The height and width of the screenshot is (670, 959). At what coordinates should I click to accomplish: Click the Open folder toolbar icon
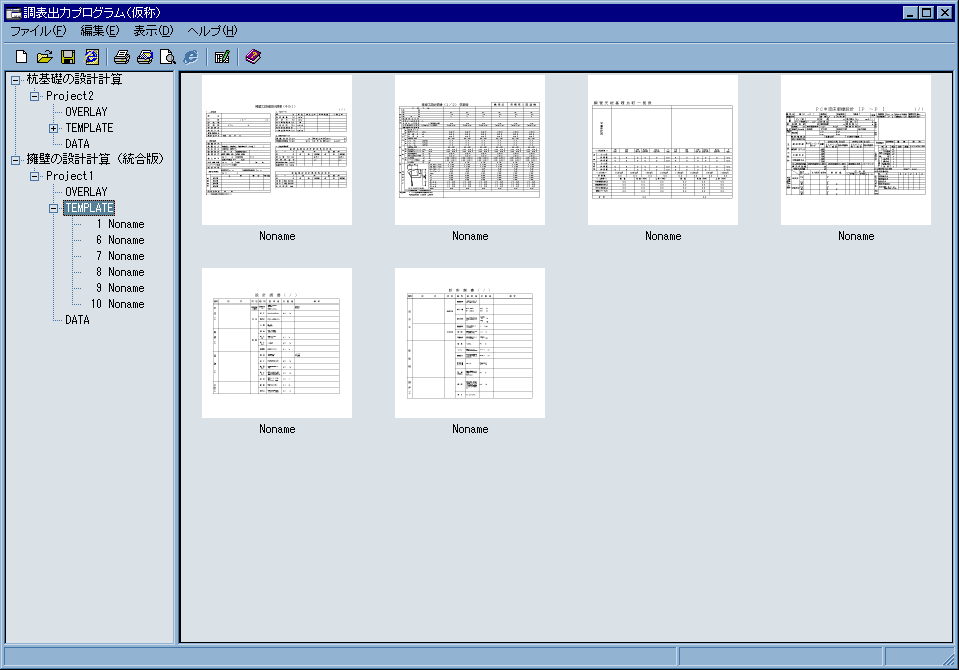click(44, 57)
